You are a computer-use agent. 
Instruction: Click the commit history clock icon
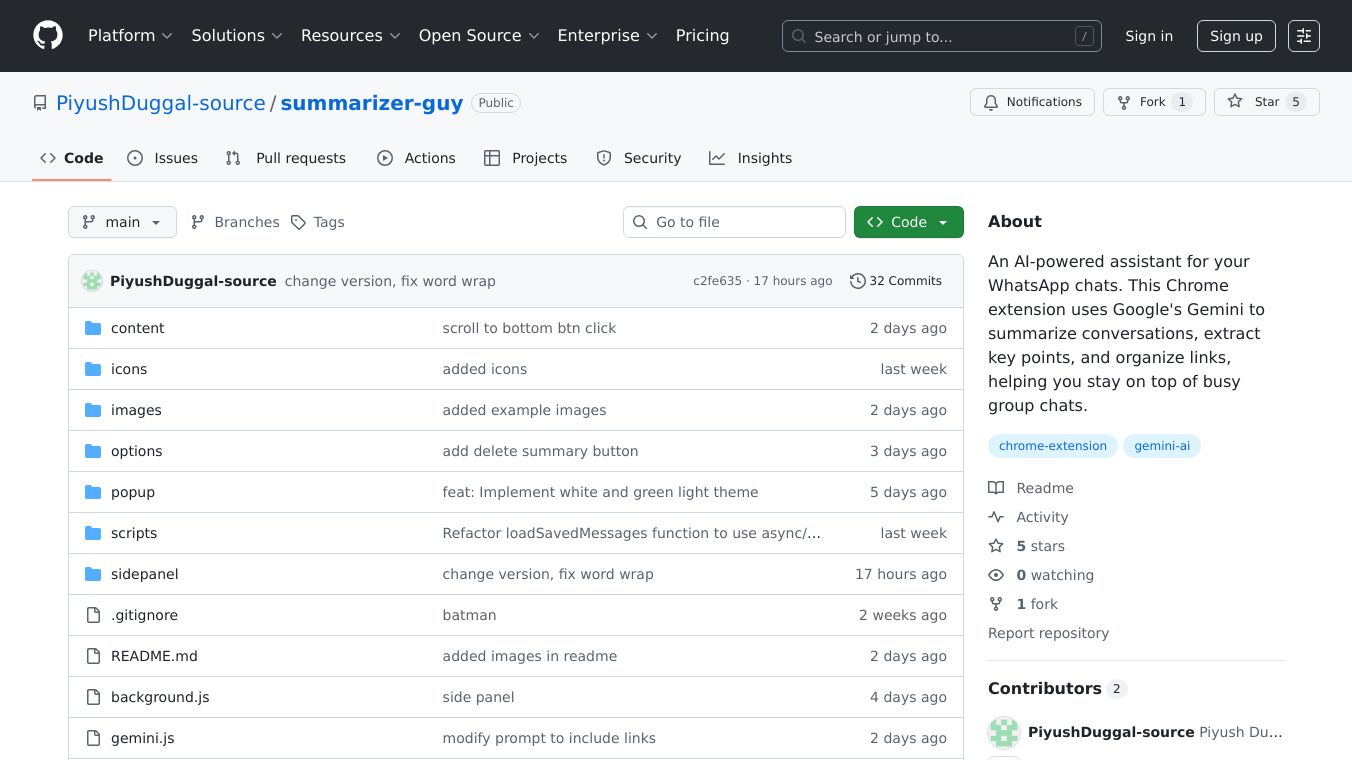857,281
